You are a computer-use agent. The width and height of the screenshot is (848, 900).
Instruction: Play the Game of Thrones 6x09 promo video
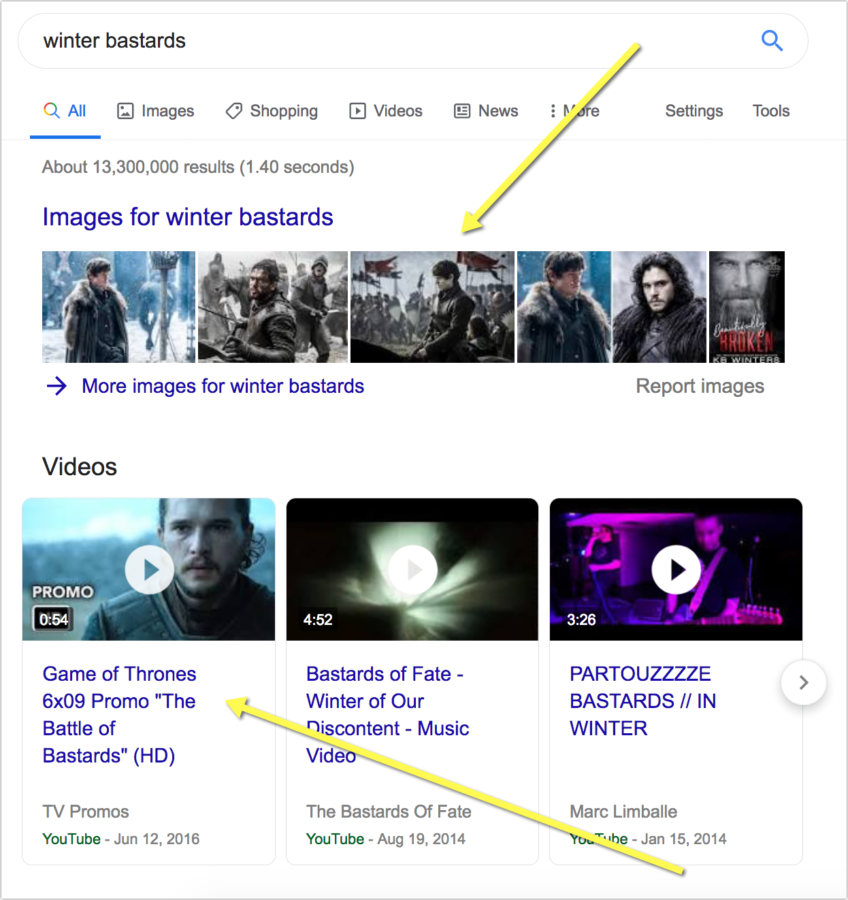[x=149, y=569]
